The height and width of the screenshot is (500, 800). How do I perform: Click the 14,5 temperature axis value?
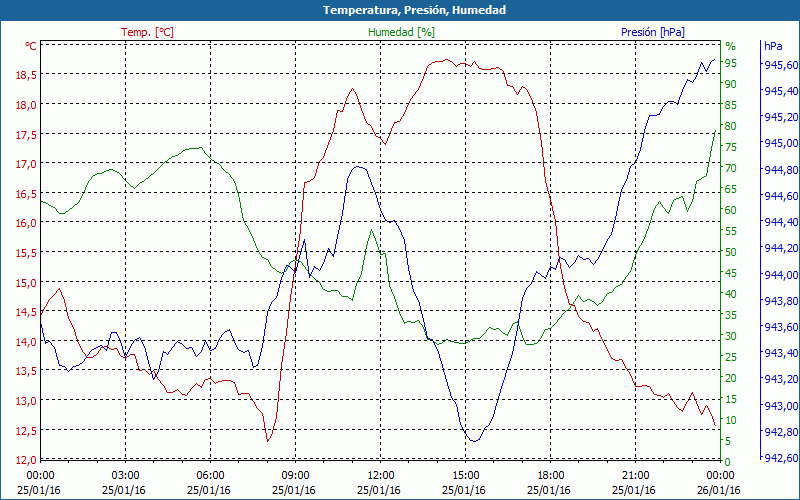click(x=26, y=312)
